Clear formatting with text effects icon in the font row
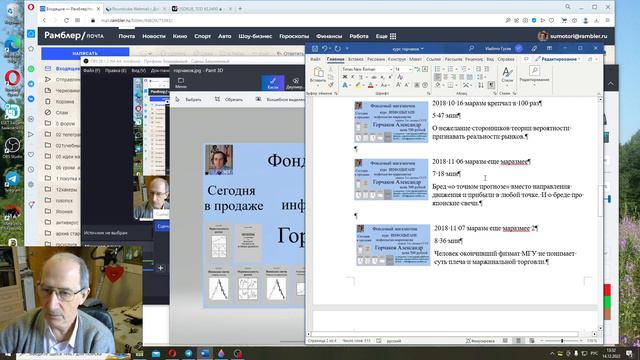The height and width of the screenshot is (360, 640). pos(400,77)
